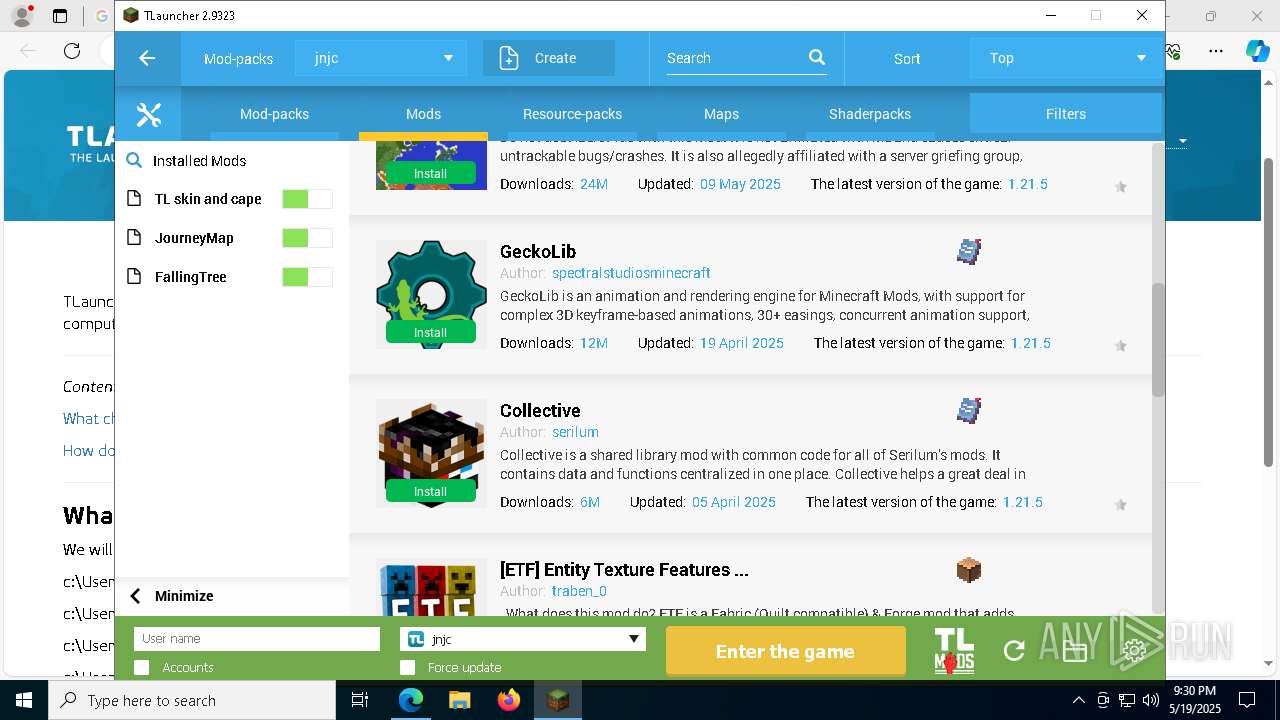Expand the jnjc mod-pack dropdown
The height and width of the screenshot is (720, 1280).
tap(381, 58)
